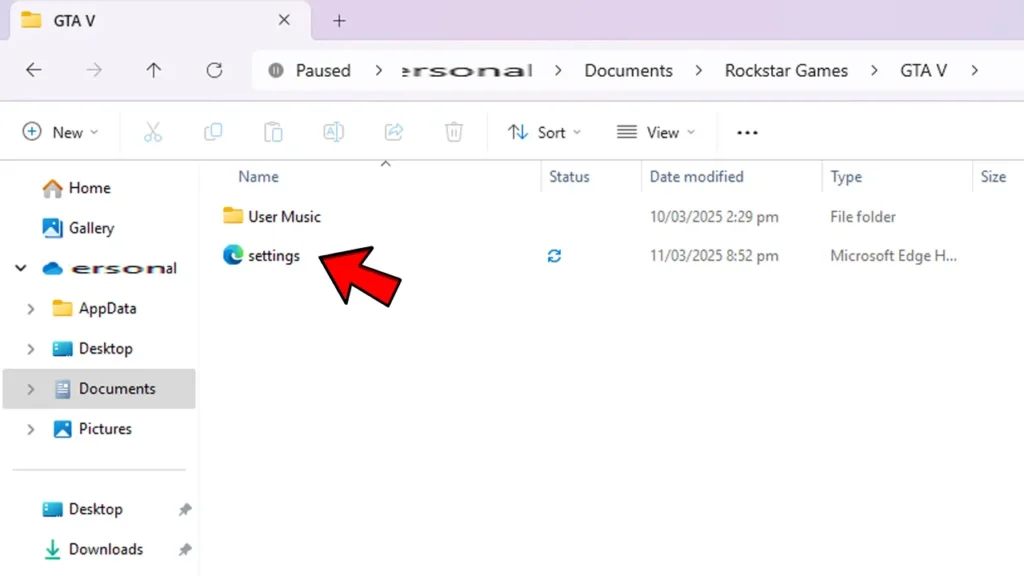Open the Sort dropdown menu
1024x576 pixels.
point(544,132)
